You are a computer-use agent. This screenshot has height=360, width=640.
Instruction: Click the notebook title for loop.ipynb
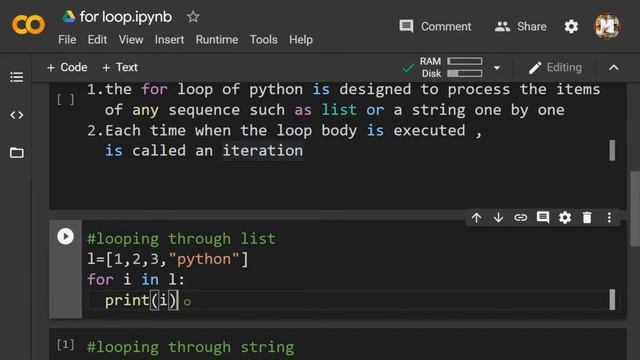click(126, 17)
